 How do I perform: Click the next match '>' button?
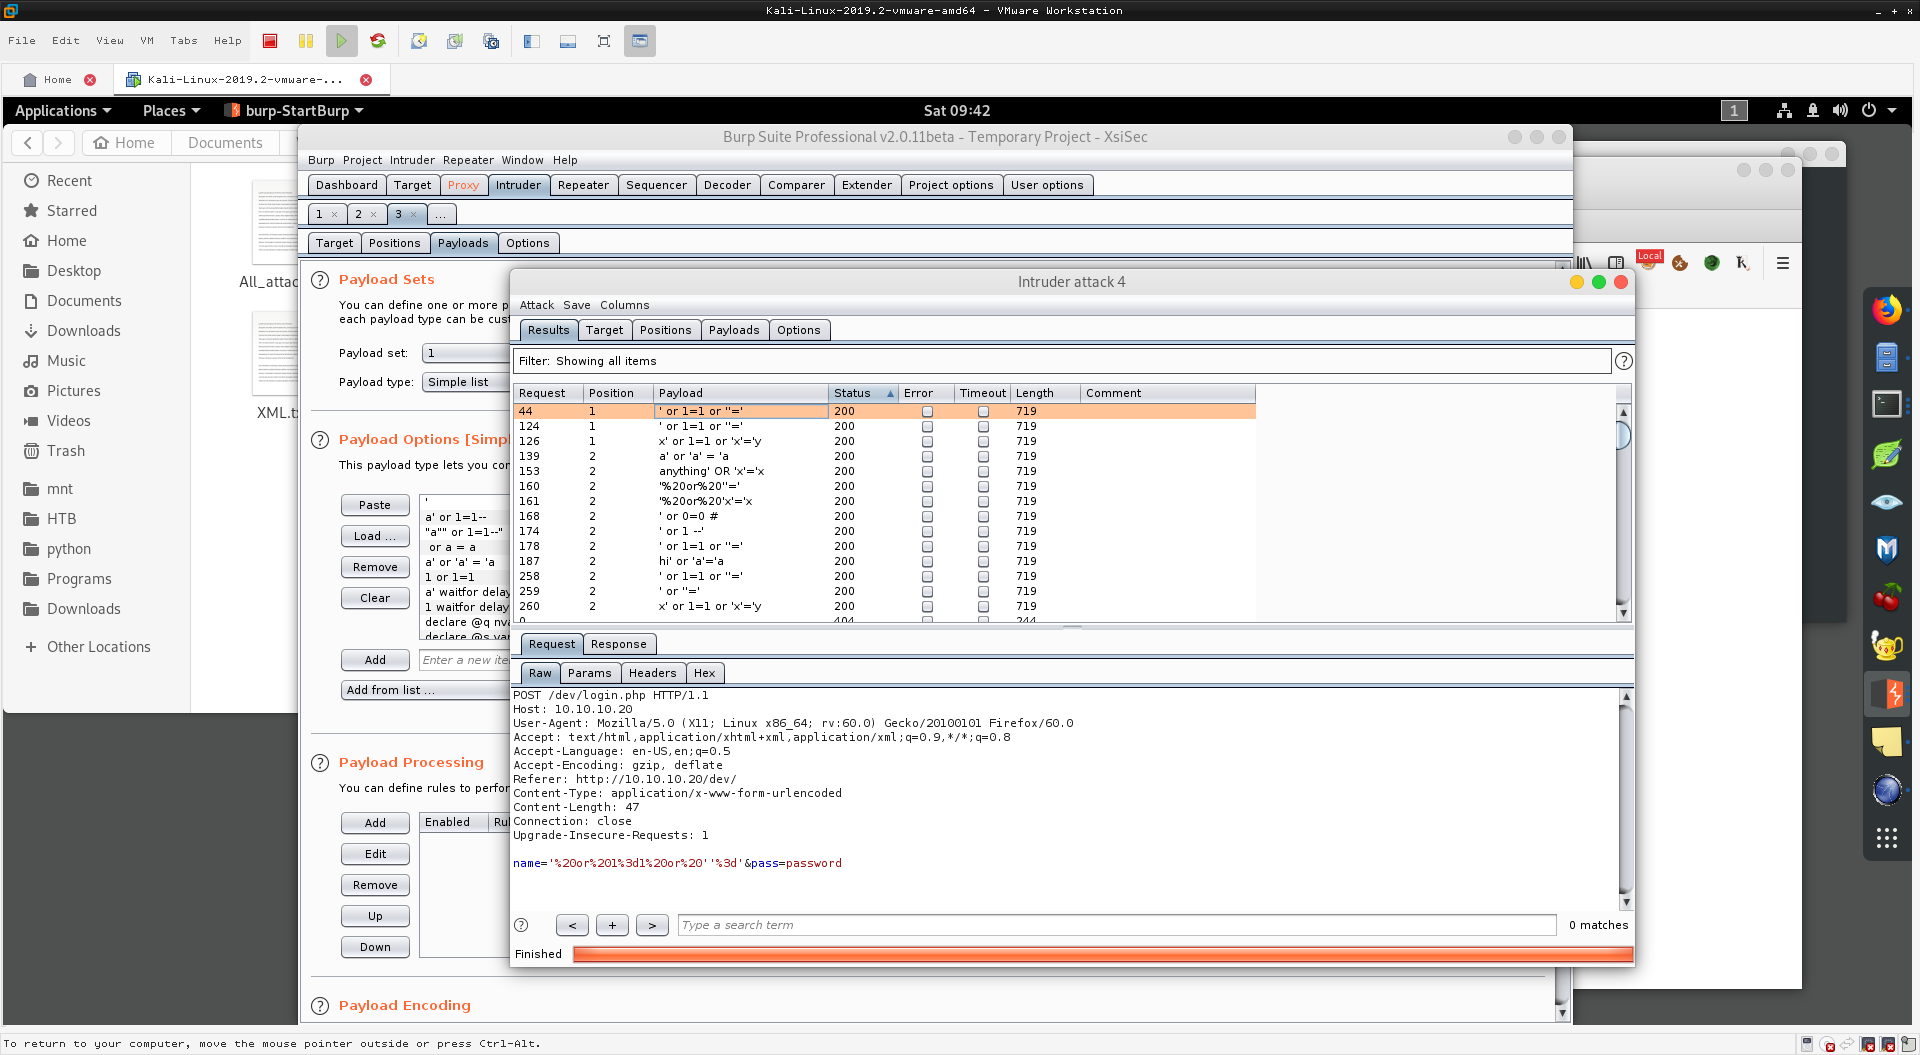tap(652, 925)
